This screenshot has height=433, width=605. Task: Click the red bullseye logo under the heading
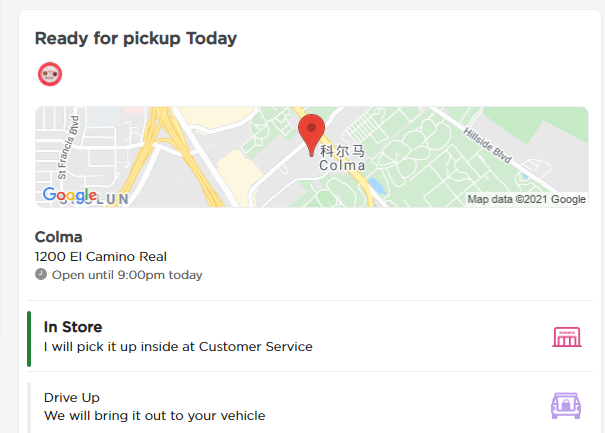pos(50,74)
